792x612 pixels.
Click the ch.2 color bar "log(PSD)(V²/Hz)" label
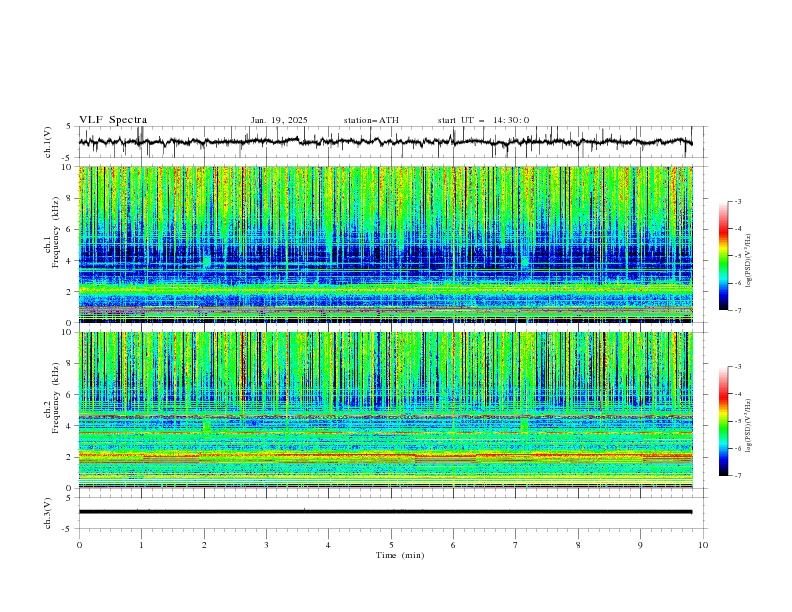coord(748,425)
